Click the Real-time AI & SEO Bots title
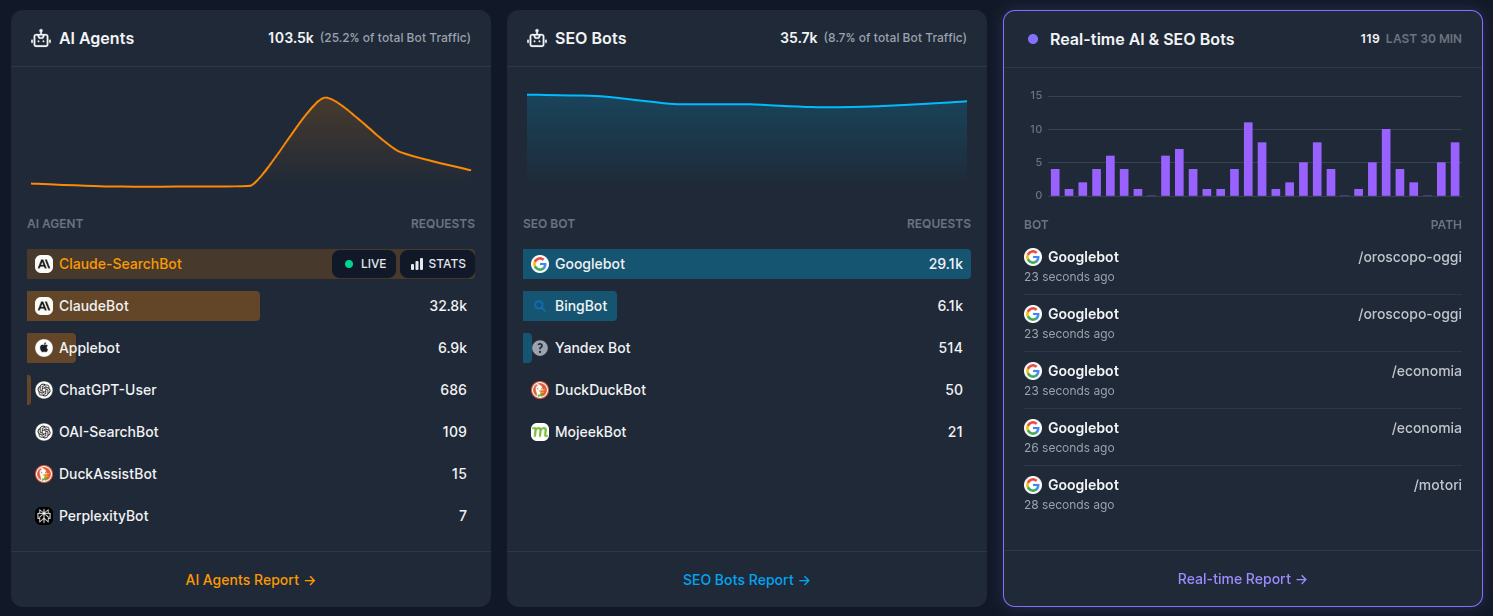The width and height of the screenshot is (1493, 616). pyautogui.click(x=1142, y=39)
